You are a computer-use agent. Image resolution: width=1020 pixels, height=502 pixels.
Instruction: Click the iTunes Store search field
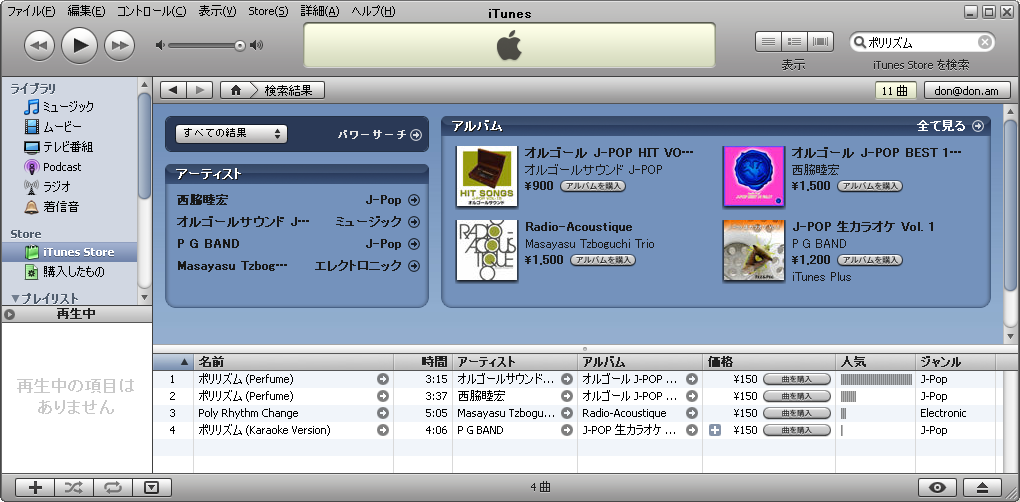pos(922,42)
